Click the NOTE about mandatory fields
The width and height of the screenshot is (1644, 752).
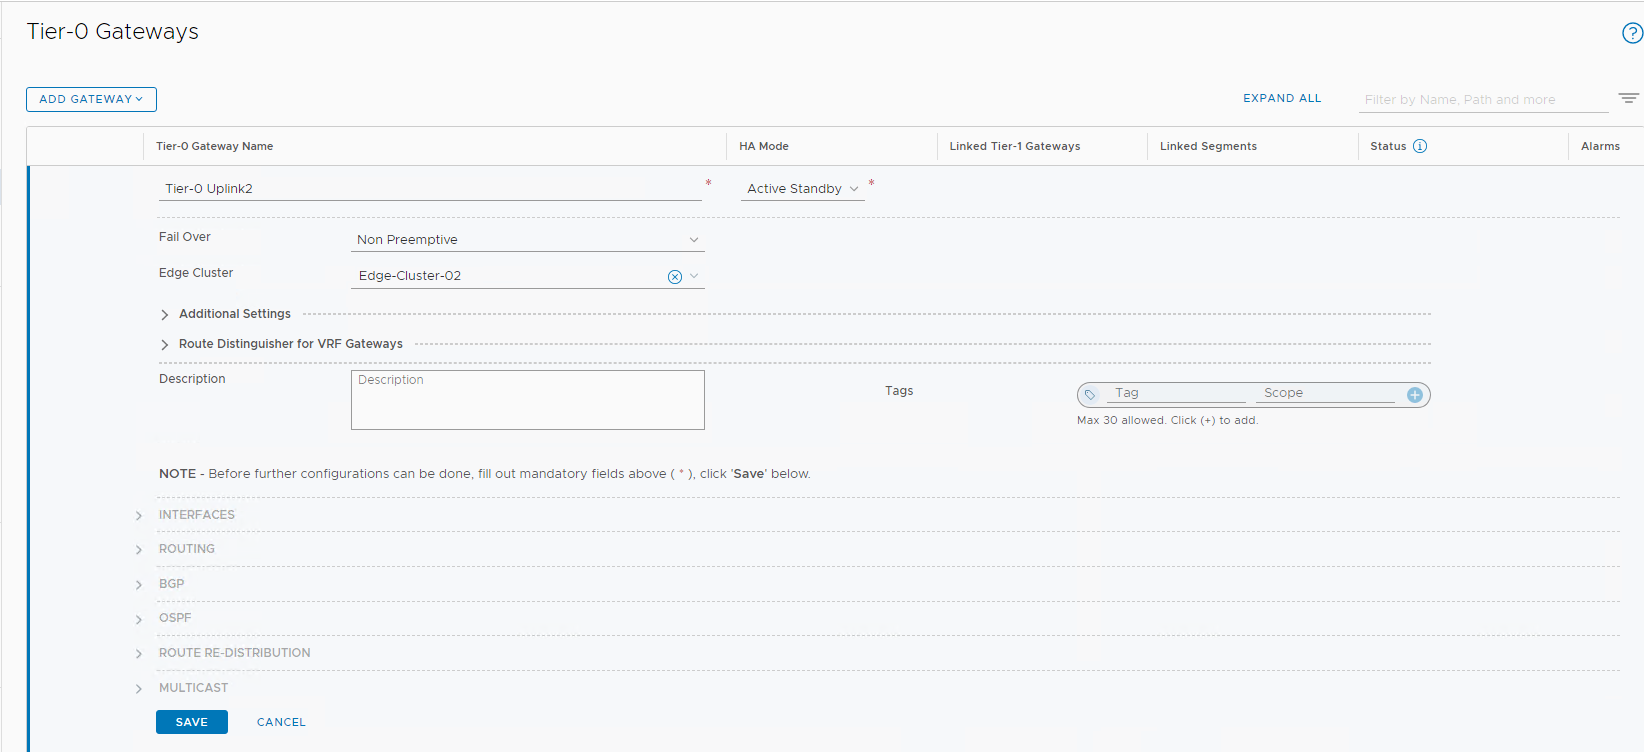485,474
